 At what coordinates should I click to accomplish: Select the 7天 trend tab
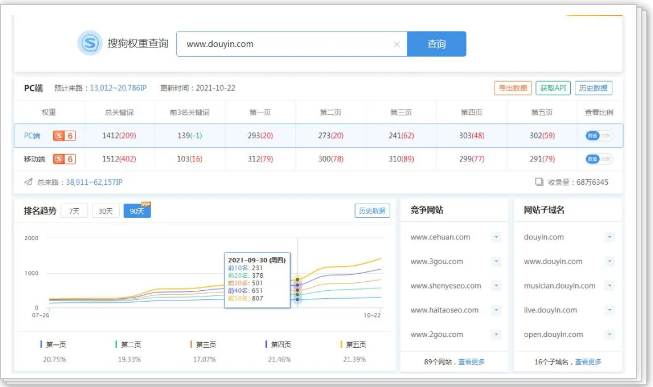click(x=74, y=211)
